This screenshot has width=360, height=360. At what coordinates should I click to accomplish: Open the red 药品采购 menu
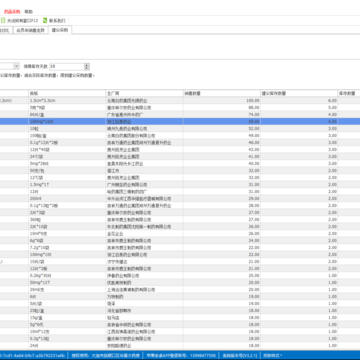[12, 12]
